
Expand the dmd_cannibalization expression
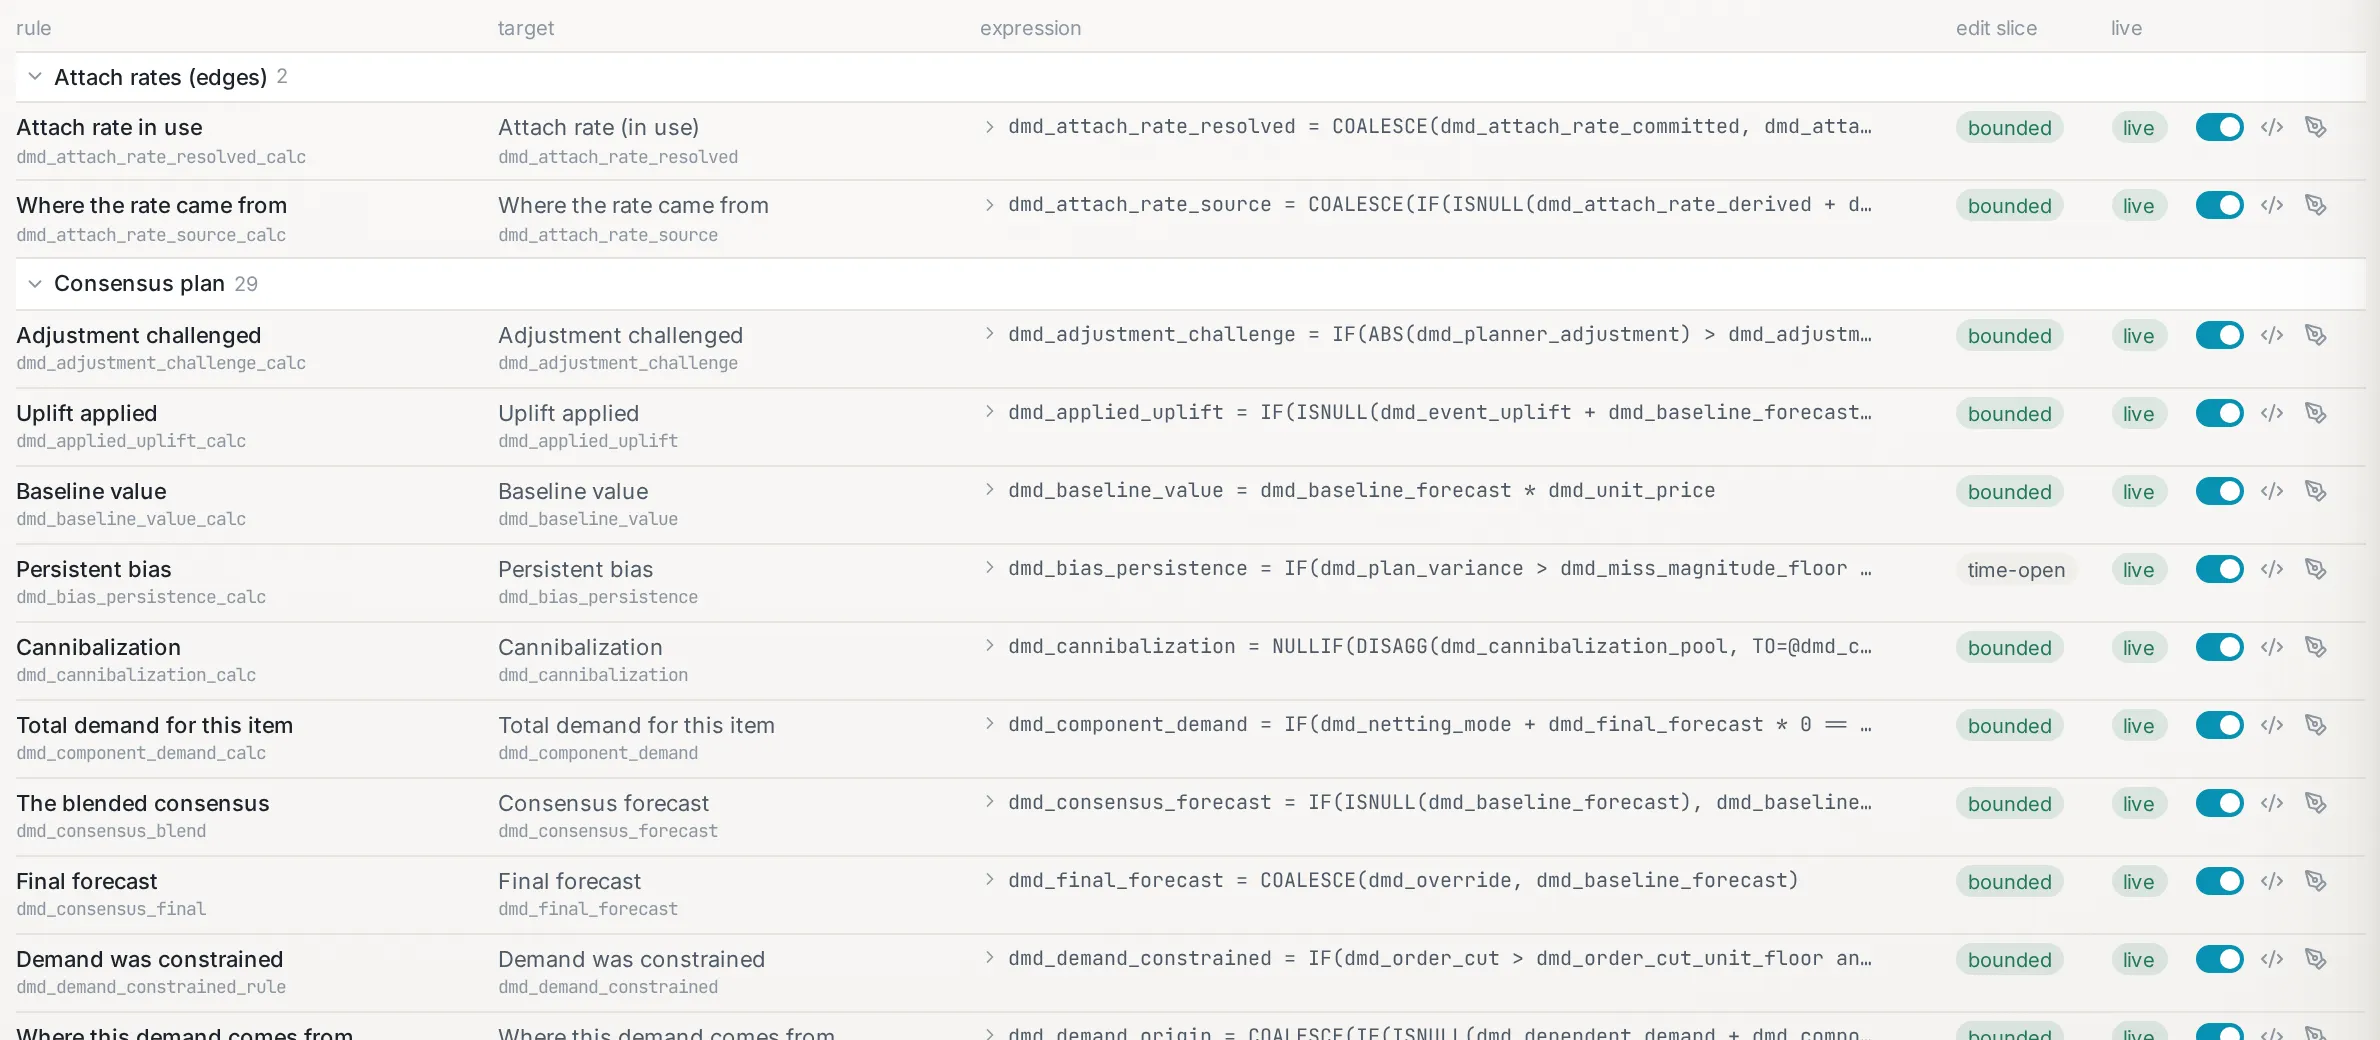[989, 646]
